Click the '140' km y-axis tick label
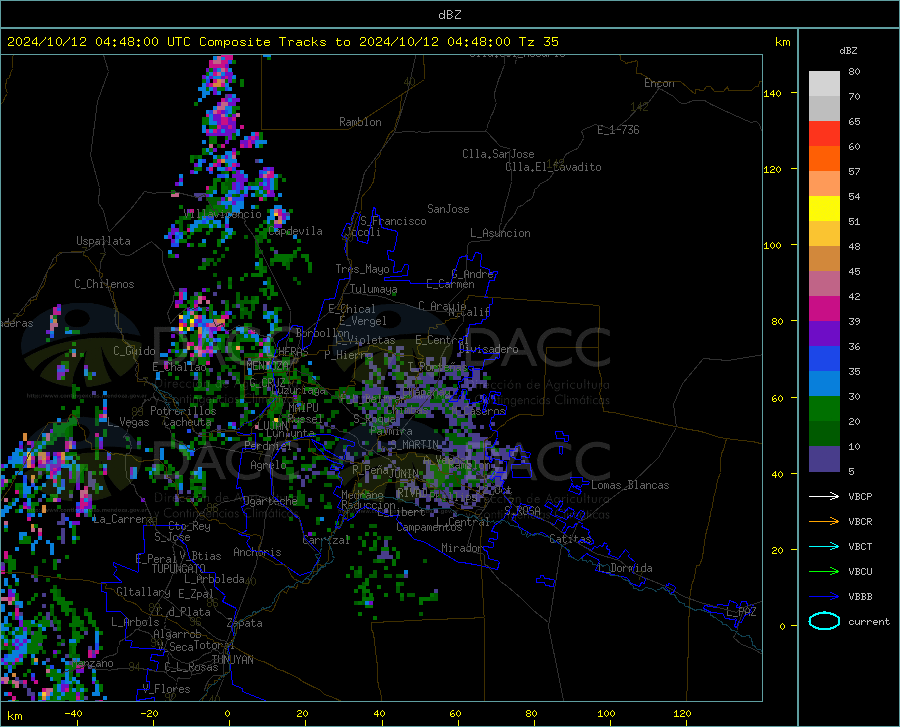The image size is (900, 727). coord(772,93)
